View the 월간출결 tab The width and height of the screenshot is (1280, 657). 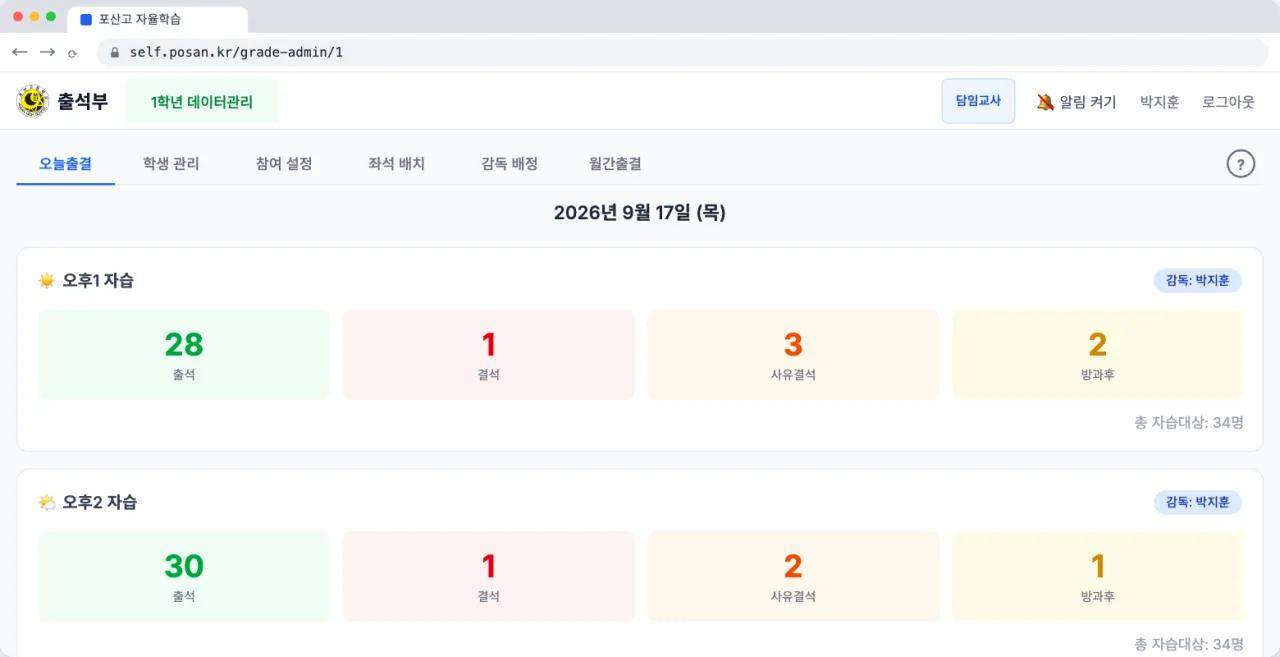tap(615, 164)
